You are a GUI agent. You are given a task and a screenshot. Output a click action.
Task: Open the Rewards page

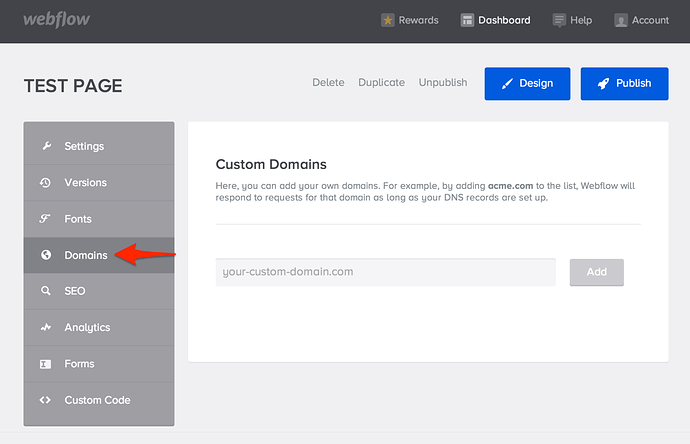(410, 20)
